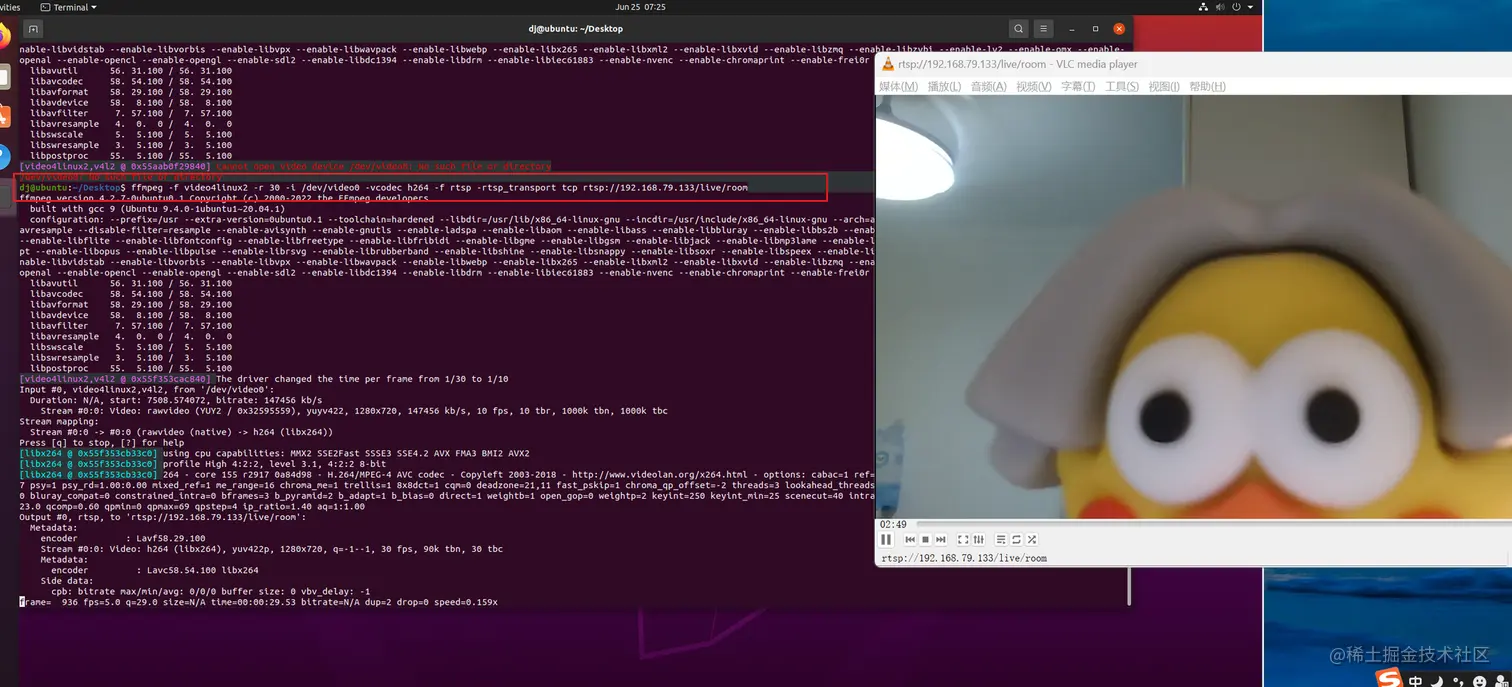Click the VLC elapsed time 02:49
The height and width of the screenshot is (687, 1512).
point(893,524)
